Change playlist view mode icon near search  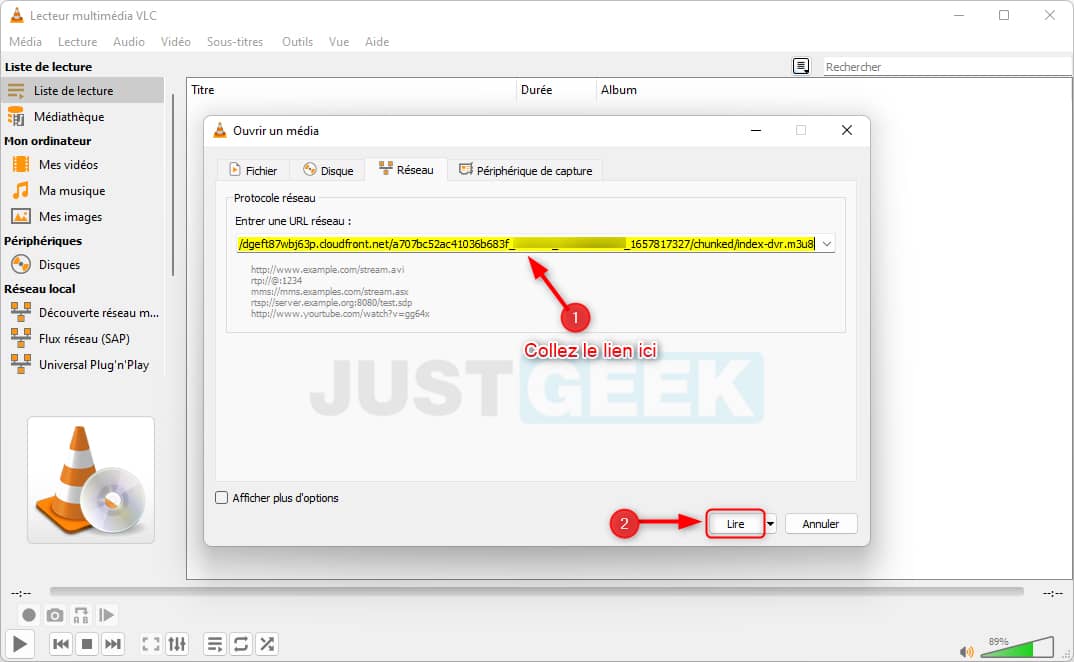801,66
